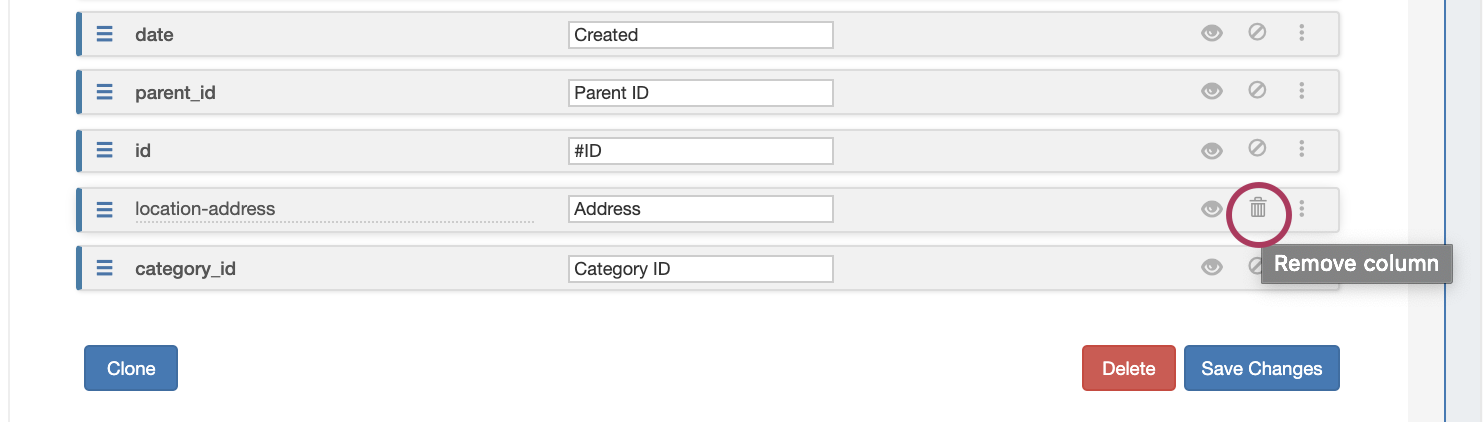Hide the location-address column with eye icon
1483x422 pixels.
tap(1212, 209)
